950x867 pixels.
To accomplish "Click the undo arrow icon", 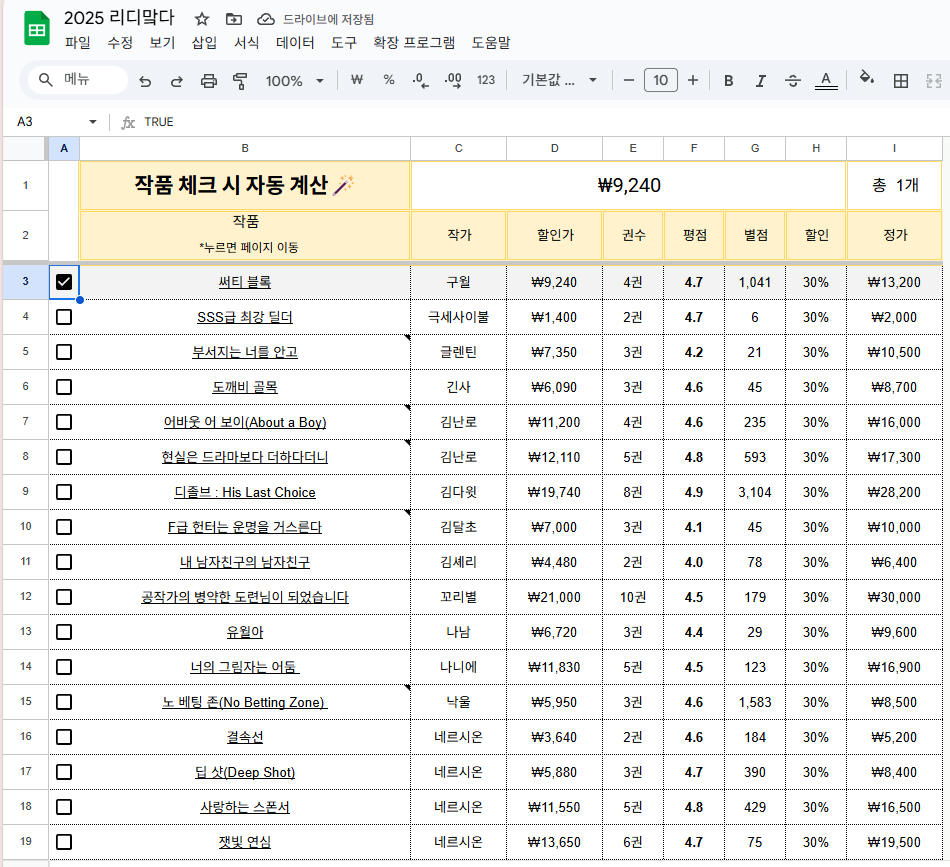I will pyautogui.click(x=145, y=81).
